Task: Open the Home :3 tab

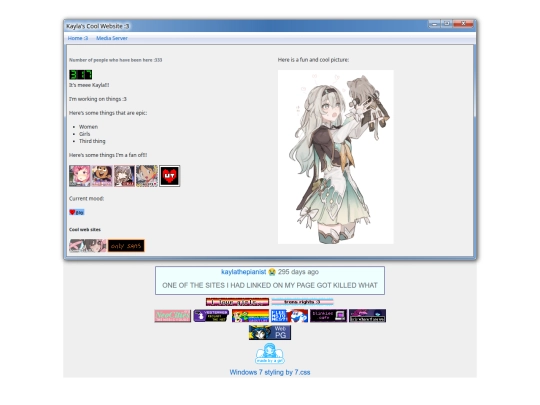Action: tap(77, 38)
